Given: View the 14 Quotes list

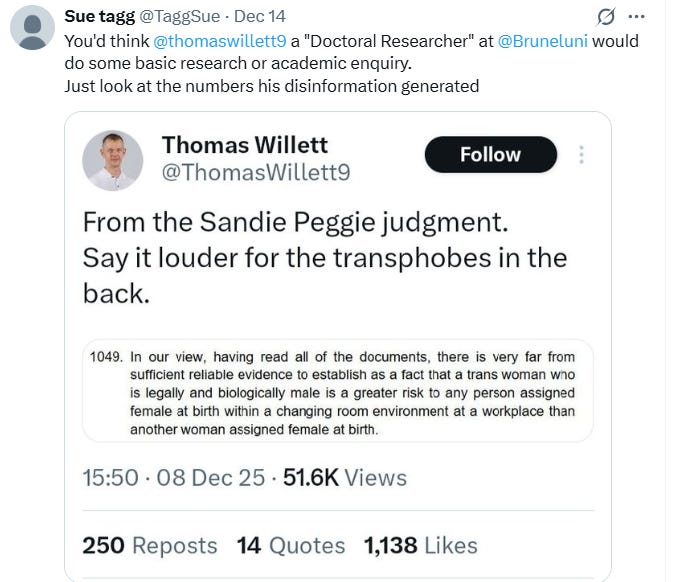Looking at the screenshot, I should (291, 546).
